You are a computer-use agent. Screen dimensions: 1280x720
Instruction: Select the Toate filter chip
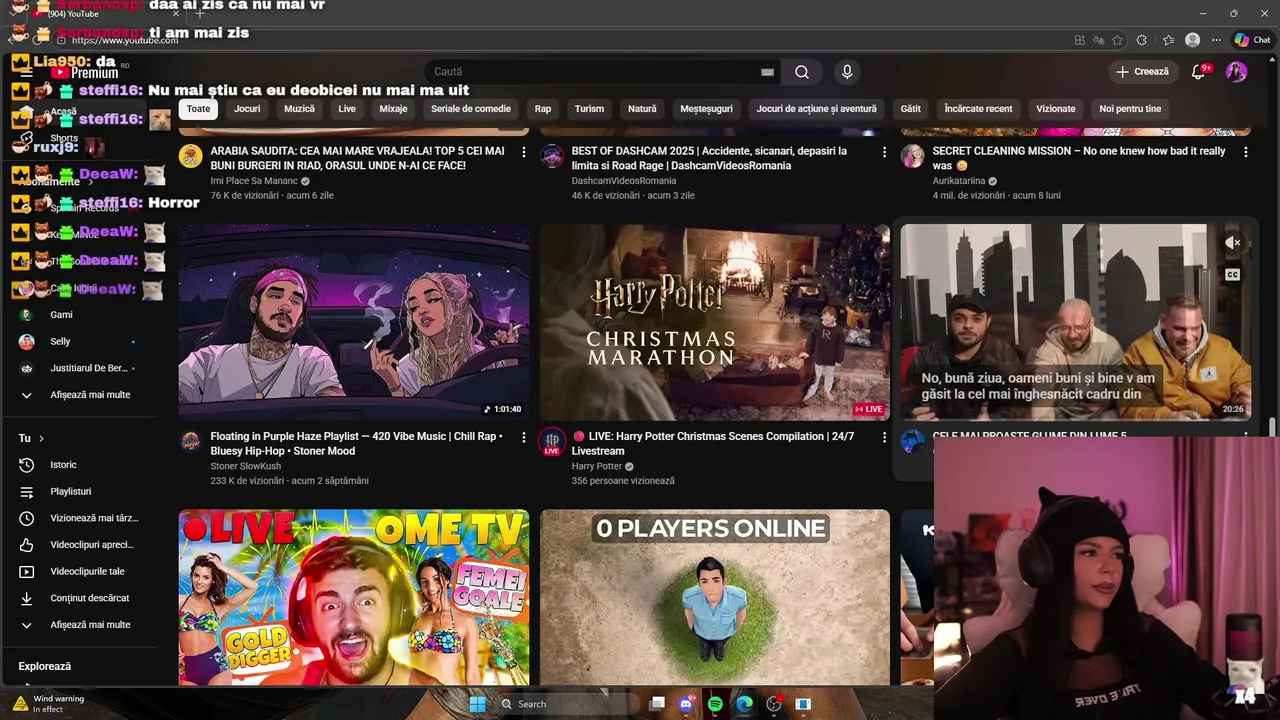(x=198, y=109)
